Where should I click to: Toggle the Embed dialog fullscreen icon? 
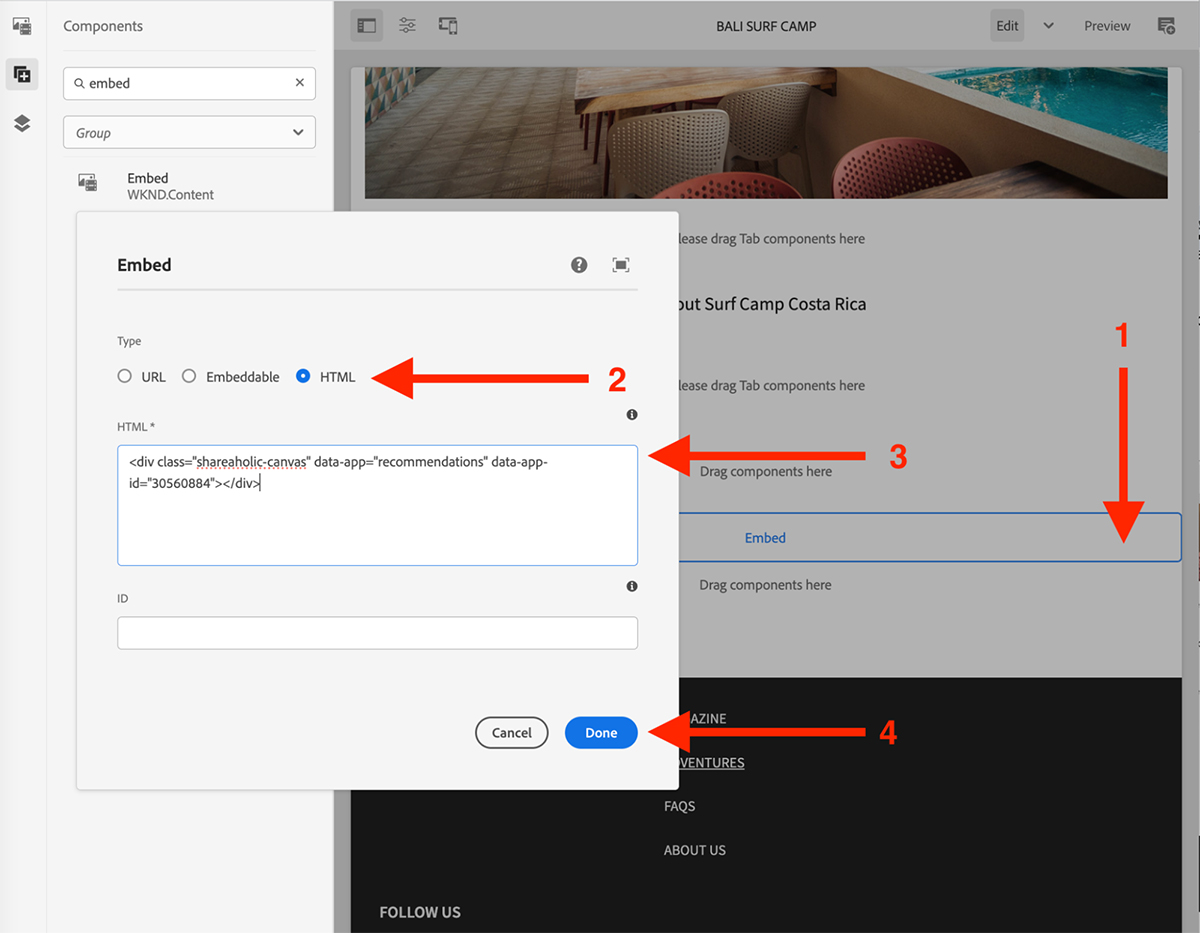tap(621, 265)
